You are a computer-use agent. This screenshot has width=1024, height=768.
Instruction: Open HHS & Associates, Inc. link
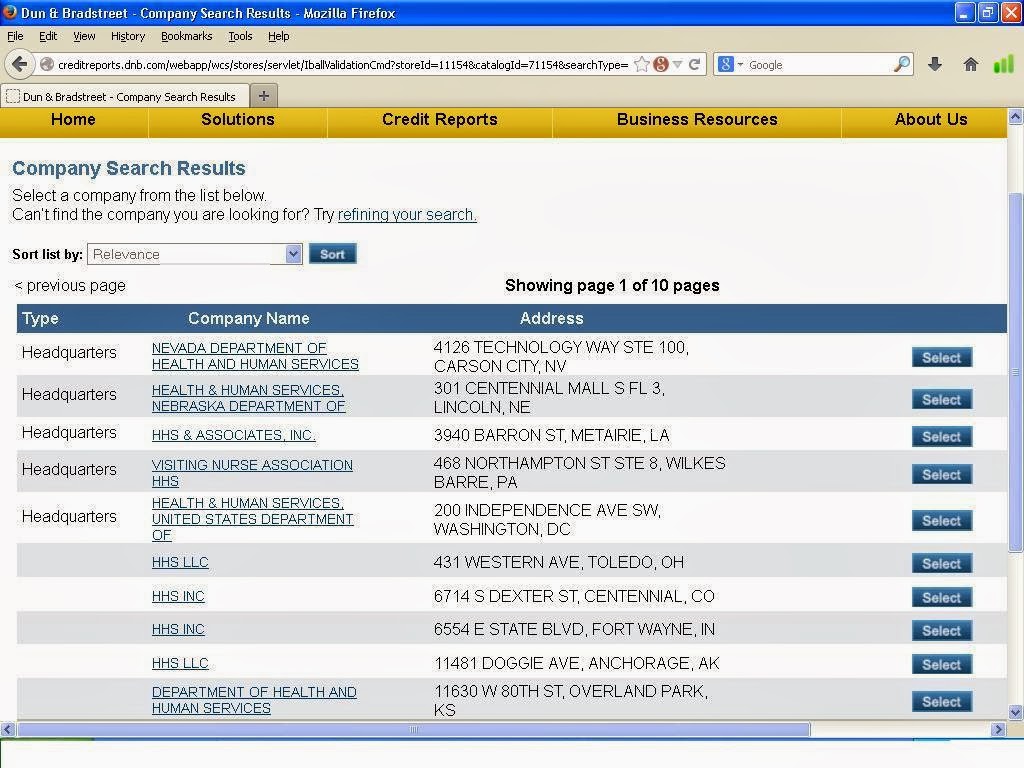233,435
